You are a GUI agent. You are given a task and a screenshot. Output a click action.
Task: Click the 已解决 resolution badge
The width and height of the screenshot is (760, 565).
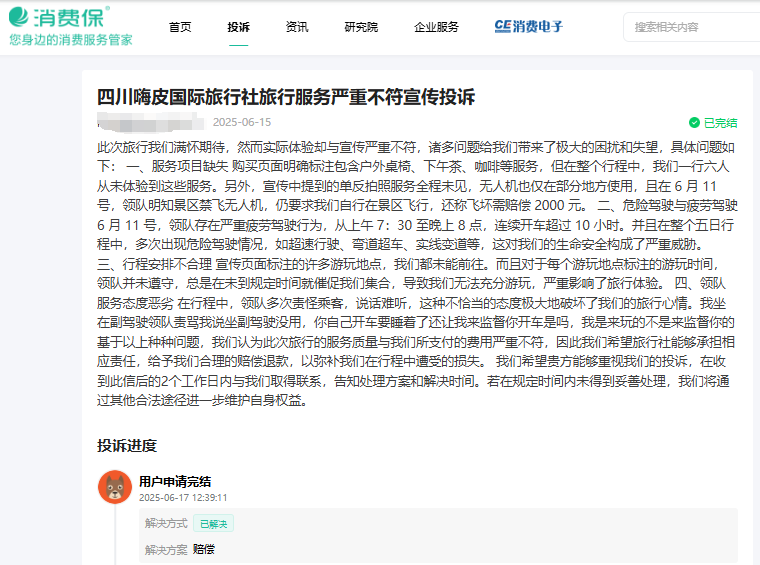click(x=213, y=524)
